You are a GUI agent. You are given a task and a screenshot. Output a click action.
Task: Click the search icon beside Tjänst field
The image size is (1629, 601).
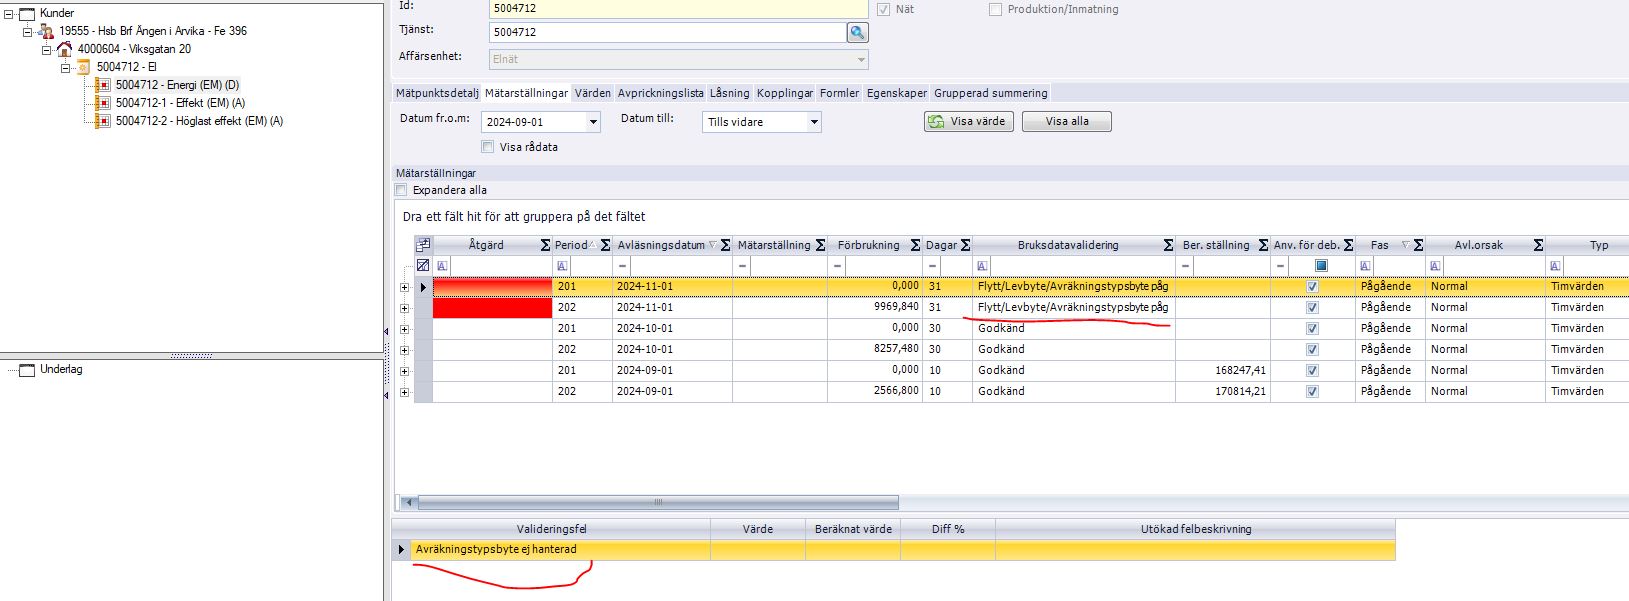point(857,33)
